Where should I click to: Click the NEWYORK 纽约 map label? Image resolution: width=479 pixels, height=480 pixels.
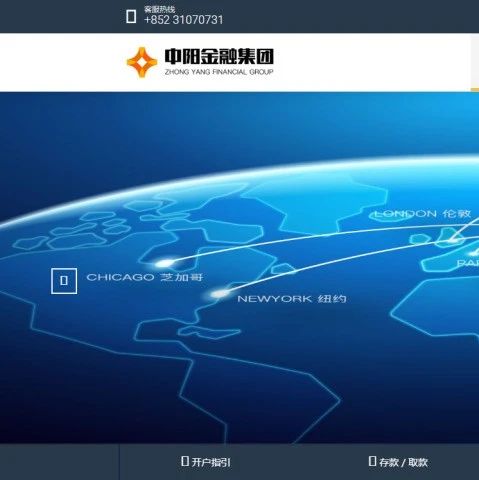click(292, 299)
